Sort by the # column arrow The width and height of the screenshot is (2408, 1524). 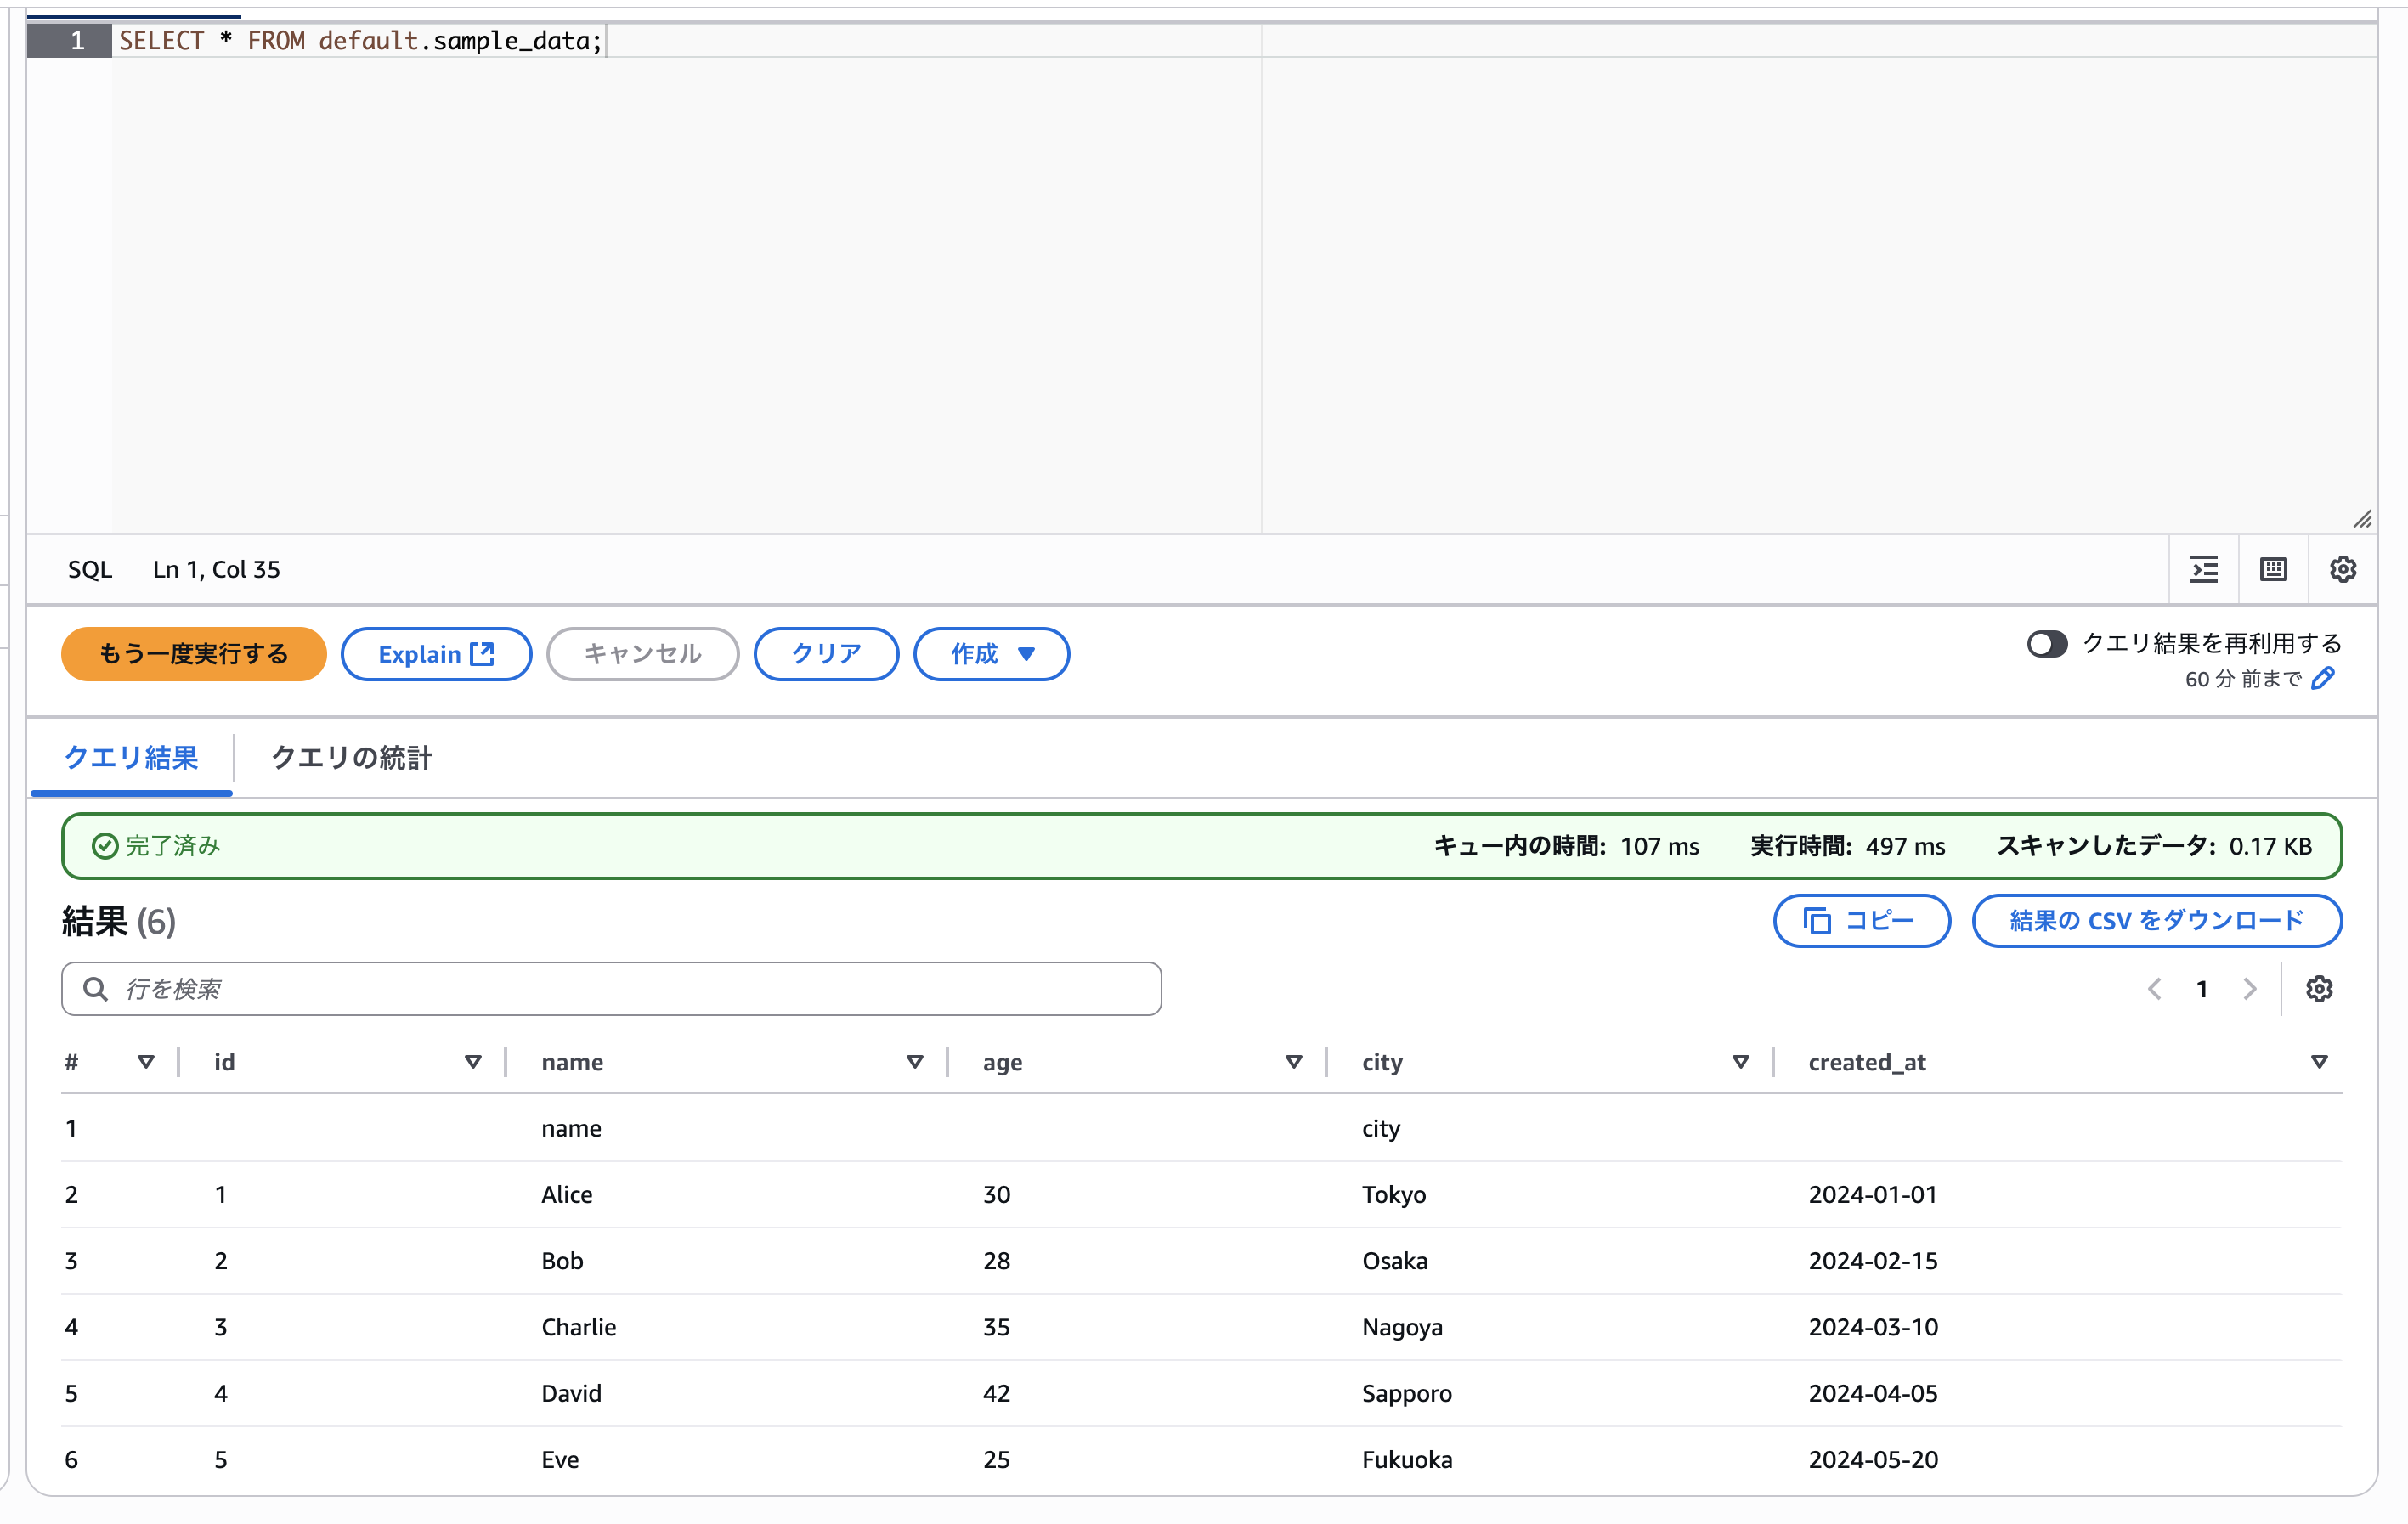(146, 1062)
